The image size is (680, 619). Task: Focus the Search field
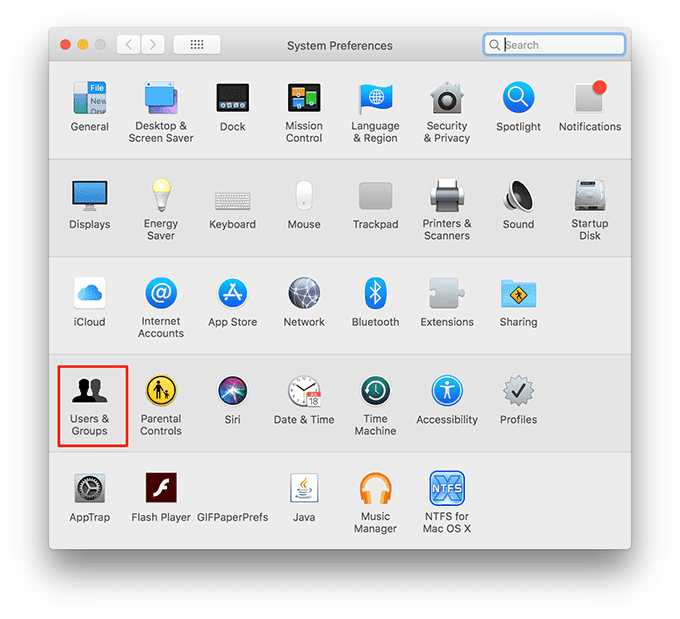tap(554, 45)
